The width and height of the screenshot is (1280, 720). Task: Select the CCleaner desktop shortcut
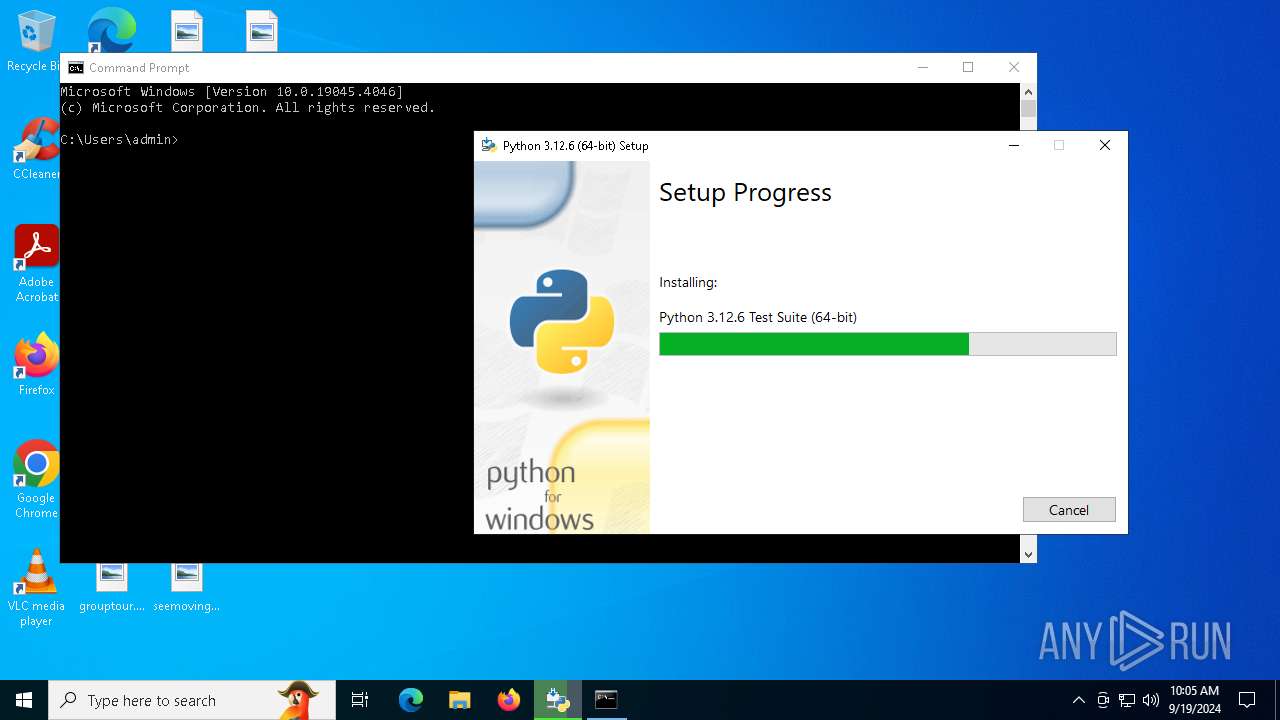coord(36,150)
